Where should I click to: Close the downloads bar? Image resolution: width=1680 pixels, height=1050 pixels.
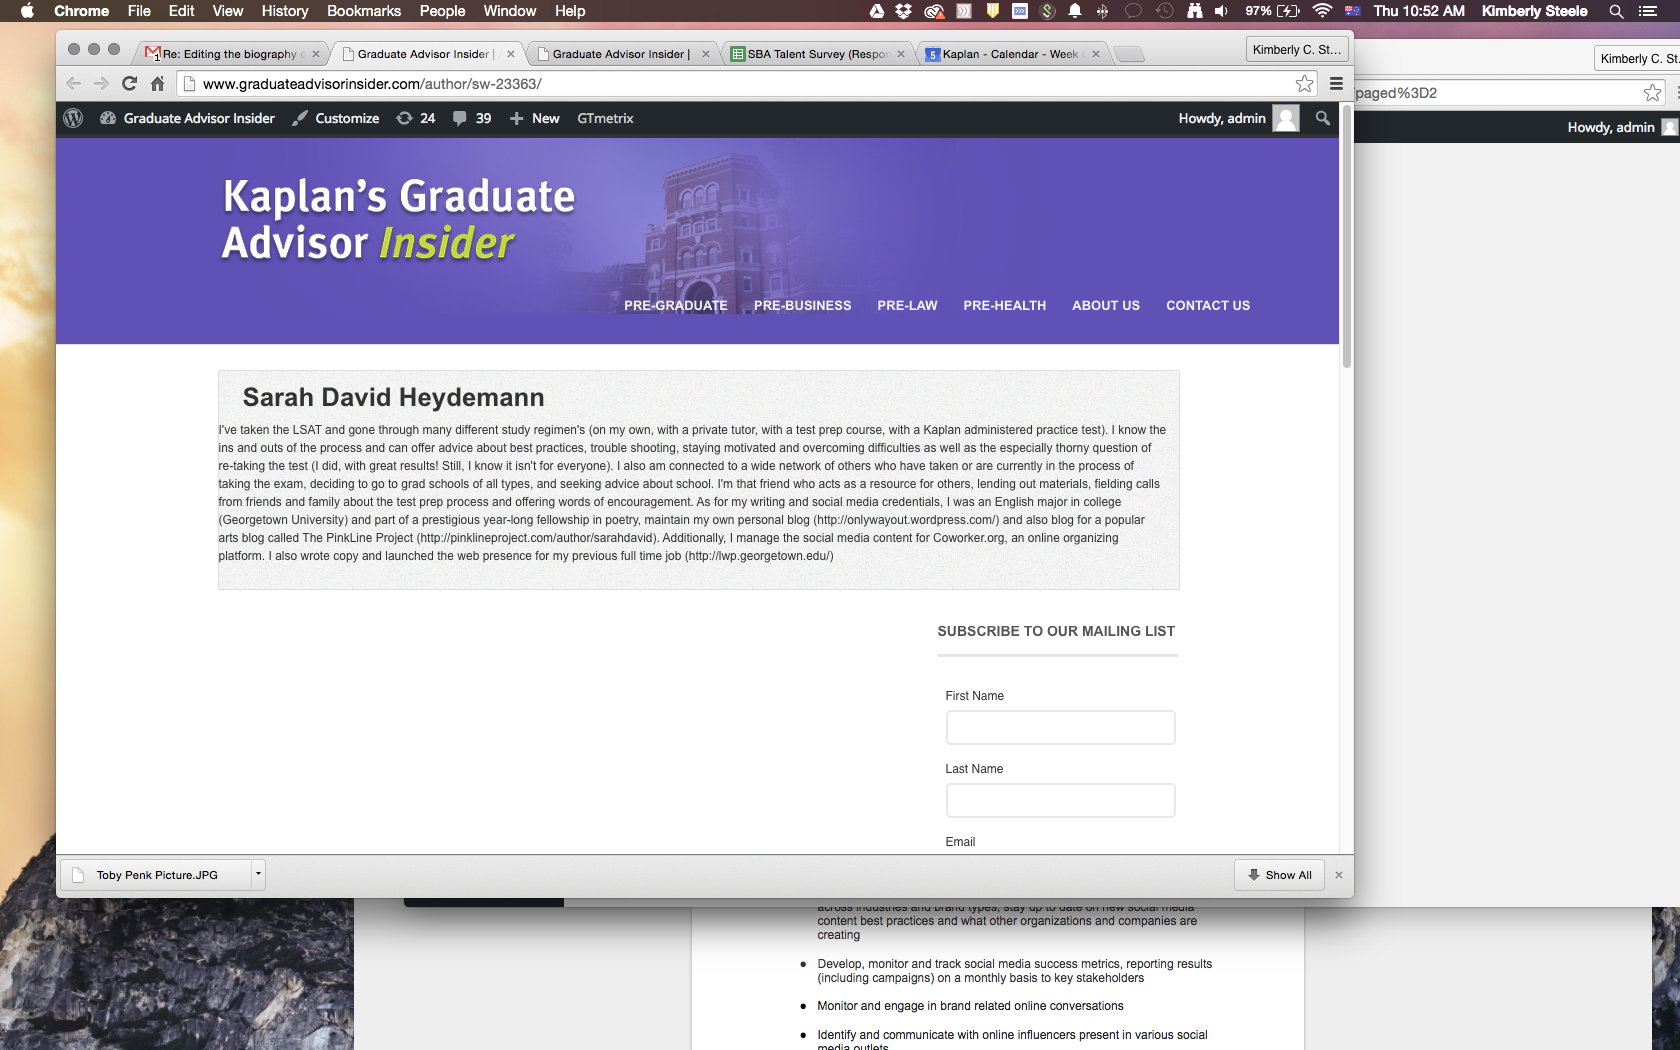(x=1339, y=875)
